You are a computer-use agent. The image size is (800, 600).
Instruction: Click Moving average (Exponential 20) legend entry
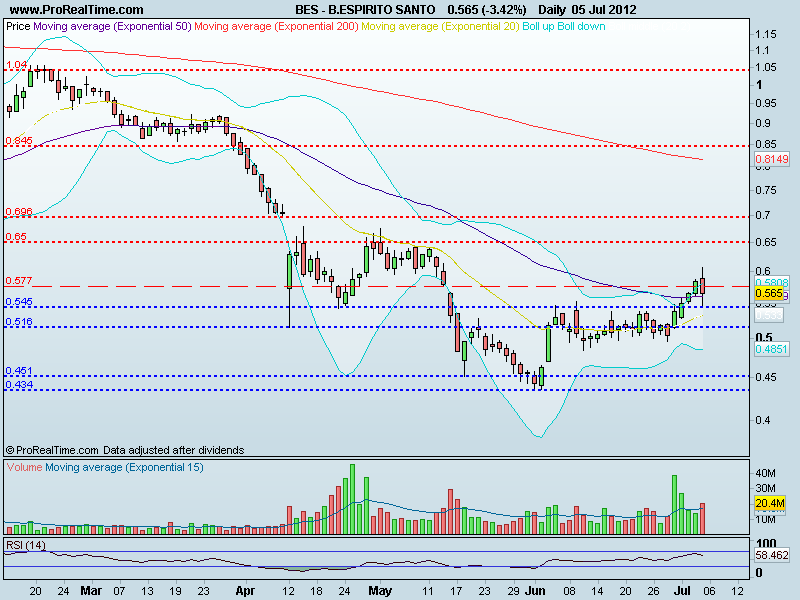pos(440,27)
